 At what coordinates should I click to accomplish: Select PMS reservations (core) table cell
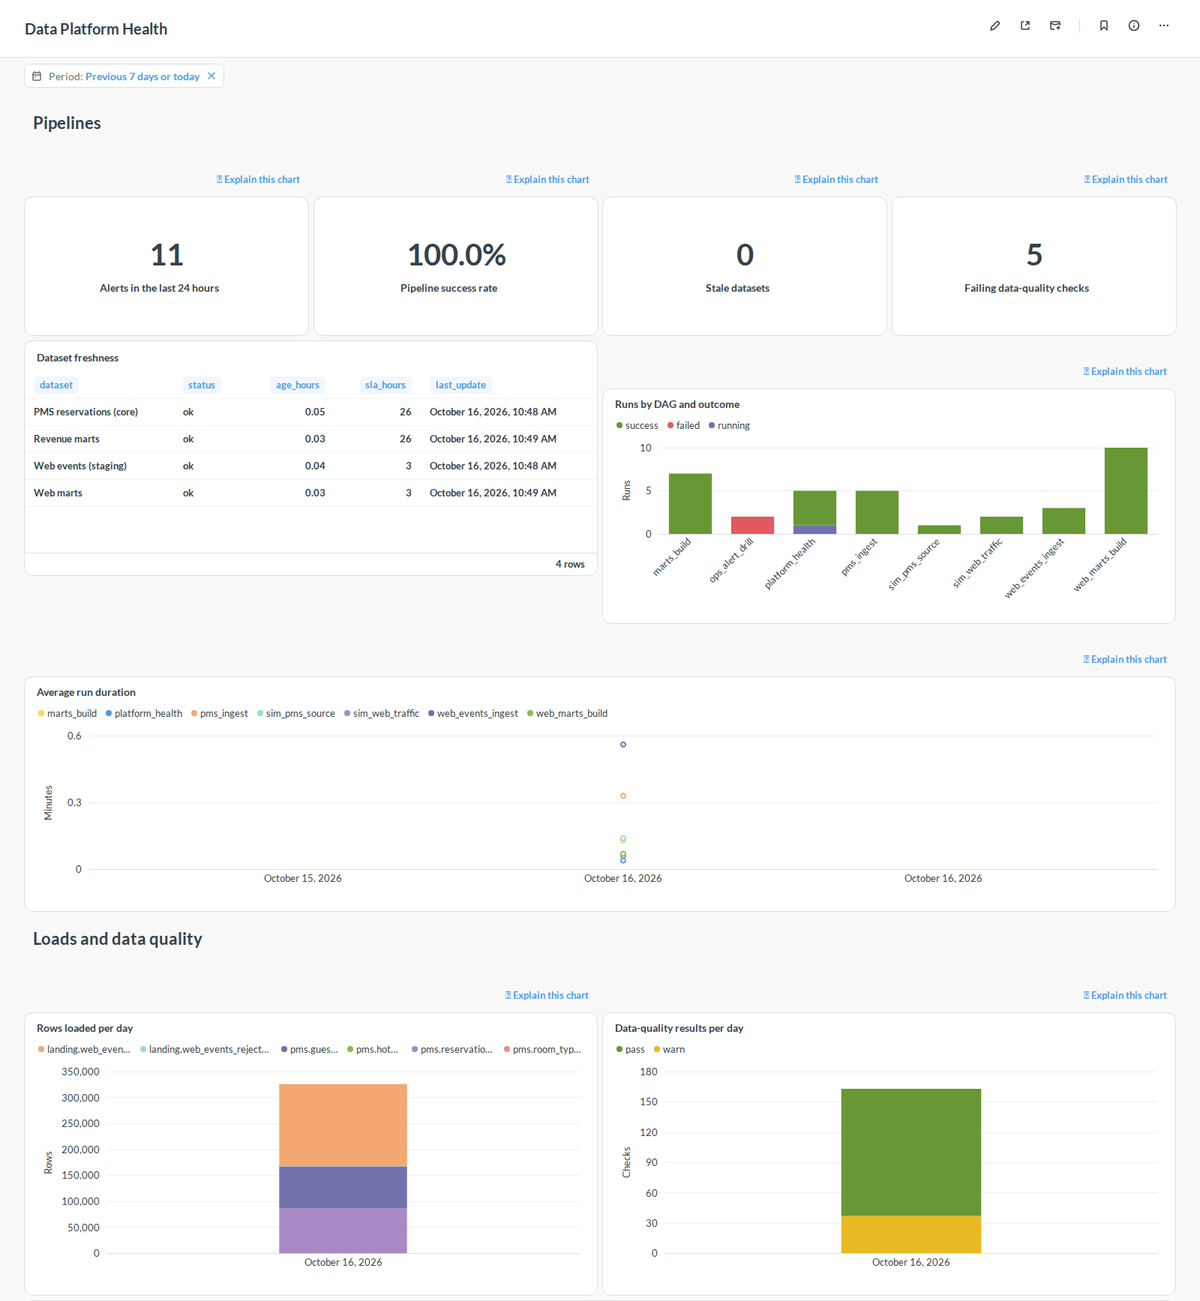coord(86,412)
